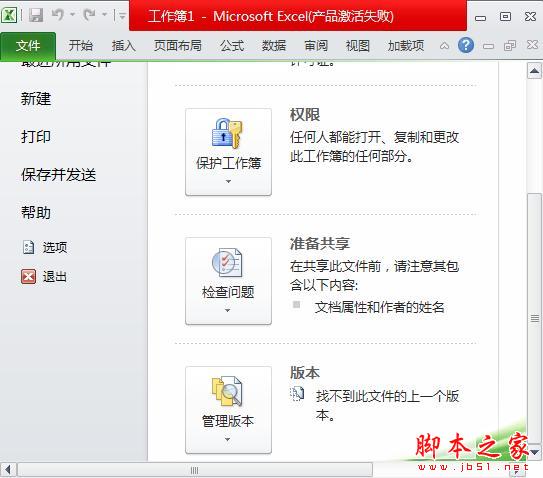Switch to the 页面布局 ribbon tab
This screenshot has width=543, height=478.
click(x=178, y=46)
